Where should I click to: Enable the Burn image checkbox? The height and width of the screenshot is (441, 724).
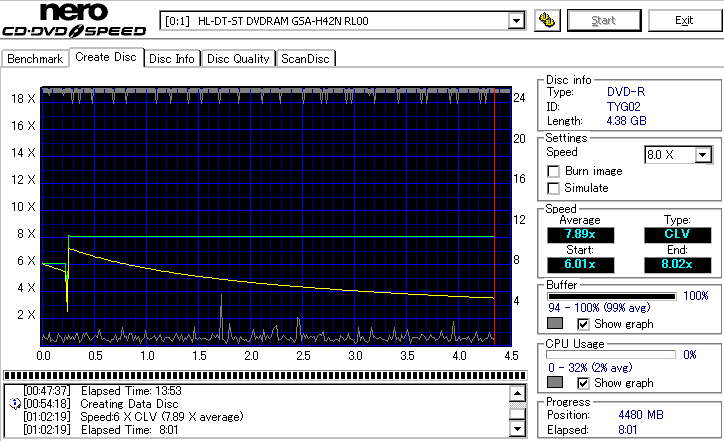tap(554, 171)
